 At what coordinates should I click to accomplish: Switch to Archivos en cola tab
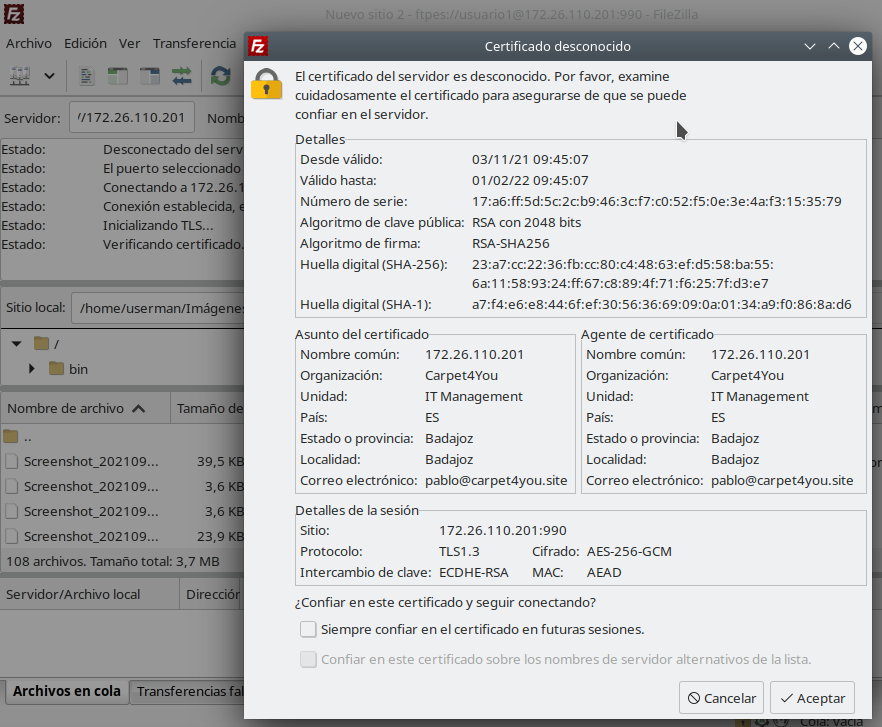click(x=66, y=691)
